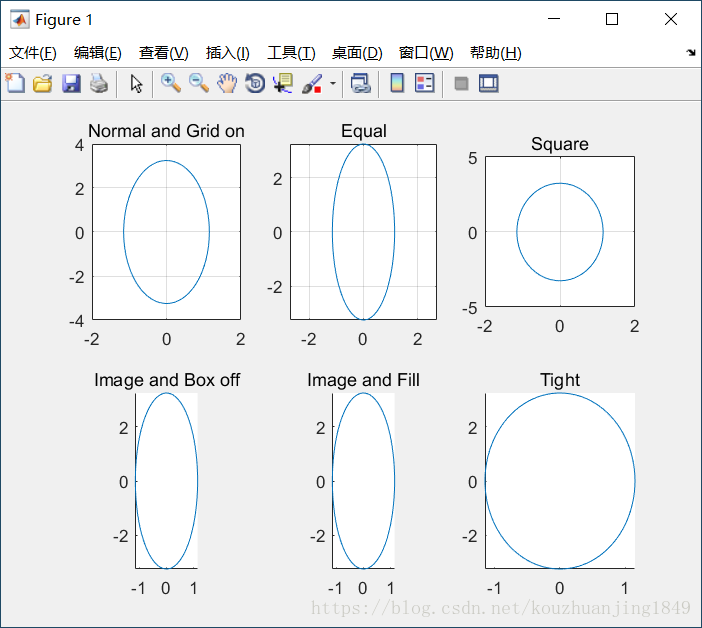Select the Data Cursor tool

pos(283,83)
